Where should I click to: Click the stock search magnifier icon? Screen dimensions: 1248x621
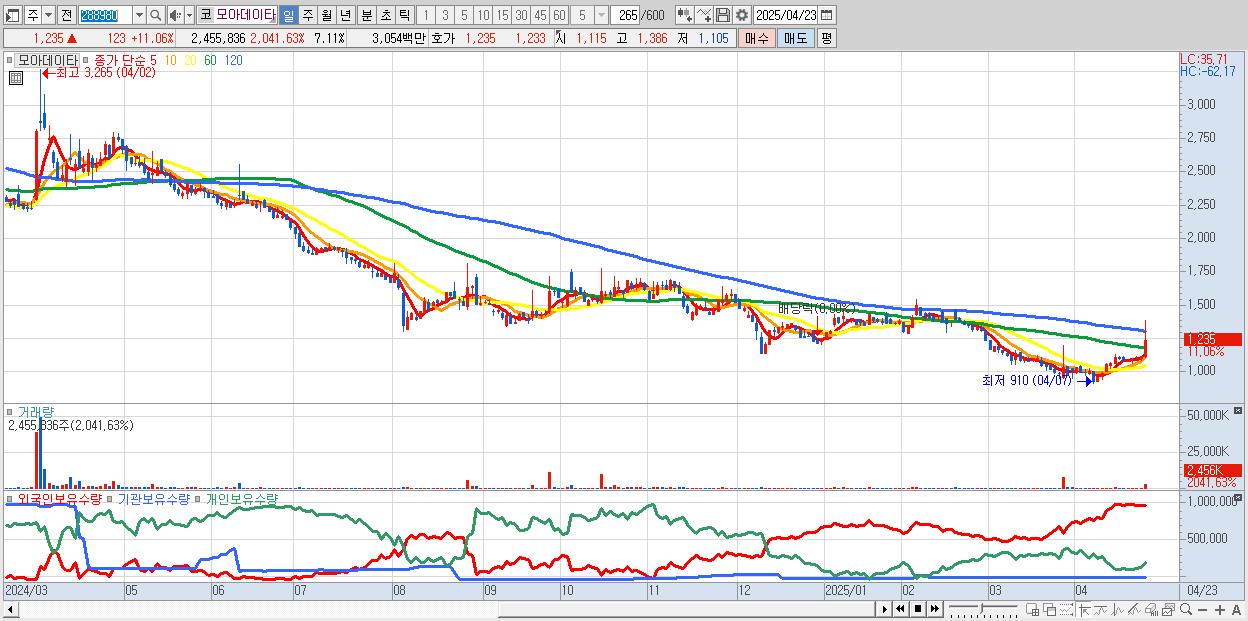156,15
